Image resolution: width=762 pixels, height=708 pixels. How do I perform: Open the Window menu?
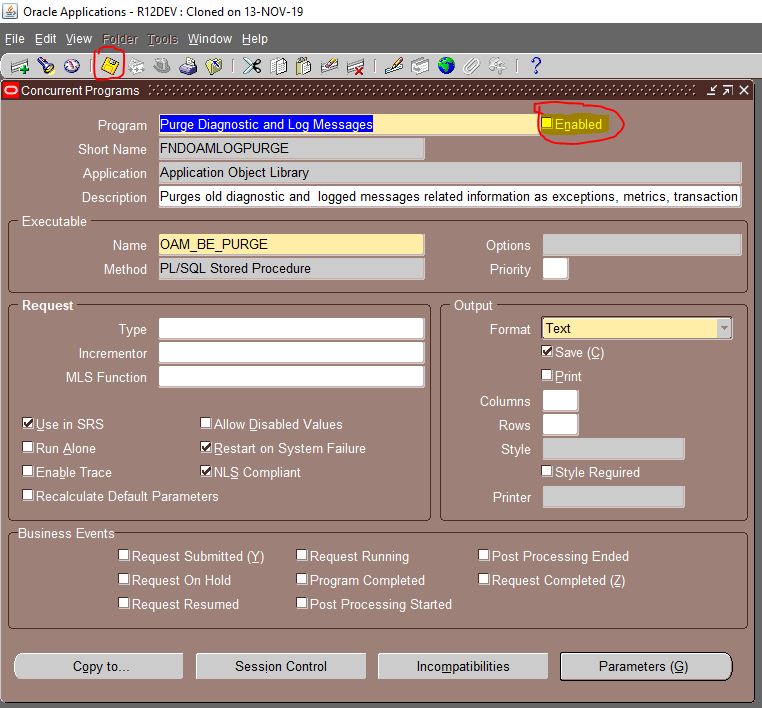(209, 39)
